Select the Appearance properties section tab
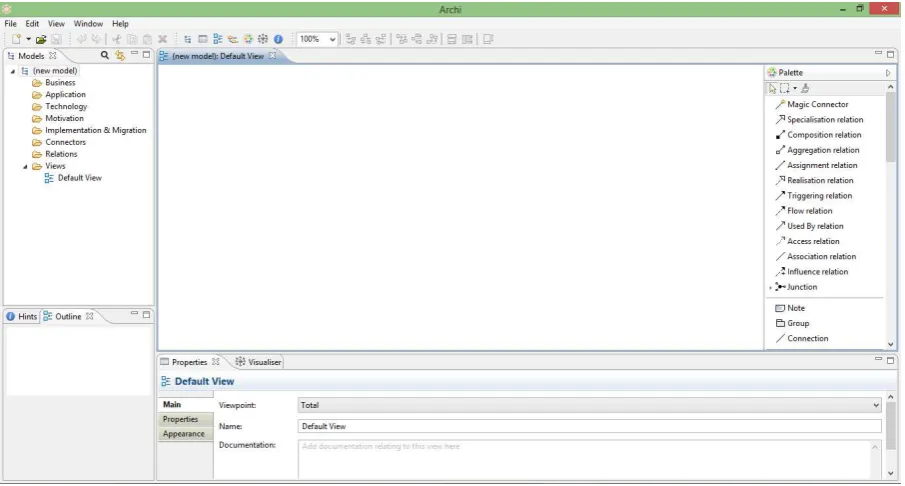 (185, 433)
